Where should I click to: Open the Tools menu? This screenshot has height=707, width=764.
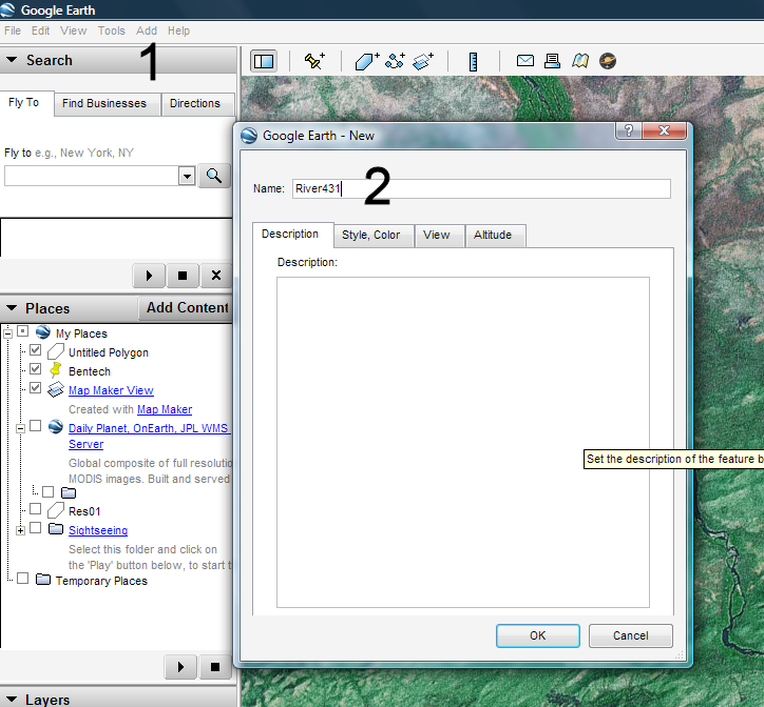(x=112, y=31)
